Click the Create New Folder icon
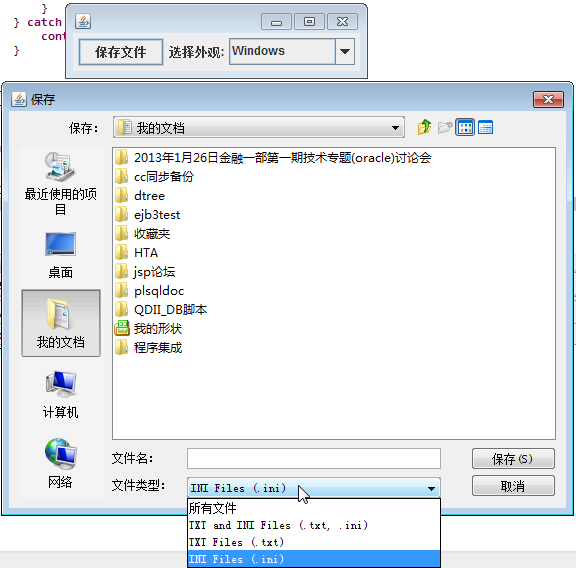The height and width of the screenshot is (568, 576). point(445,127)
